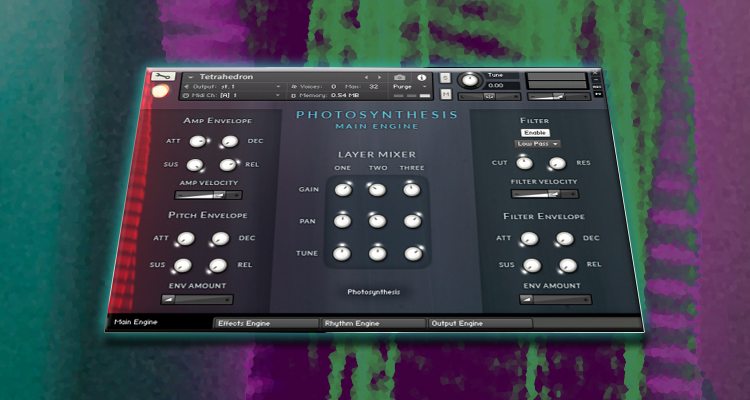Image resolution: width=750 pixels, height=400 pixels.
Task: Click the layer TWO GAIN knob
Action: pos(377,190)
